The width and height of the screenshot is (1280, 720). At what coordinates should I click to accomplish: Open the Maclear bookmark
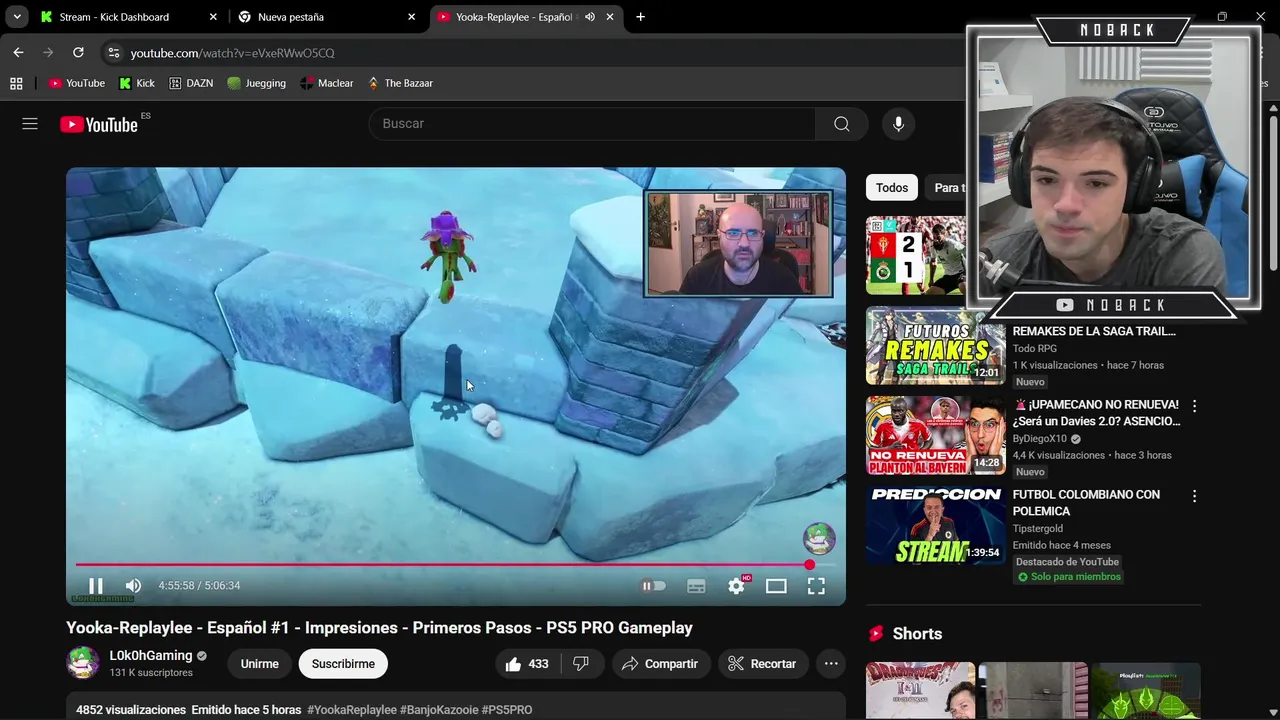point(327,83)
